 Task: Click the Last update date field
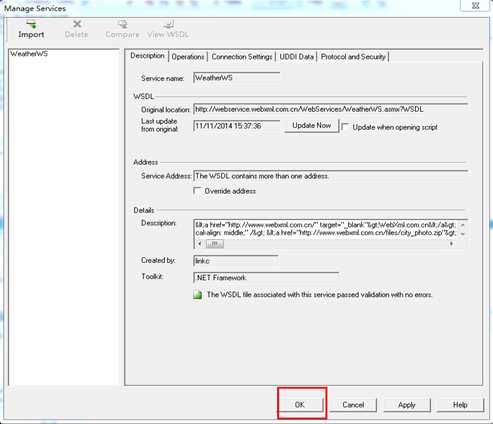pos(236,126)
